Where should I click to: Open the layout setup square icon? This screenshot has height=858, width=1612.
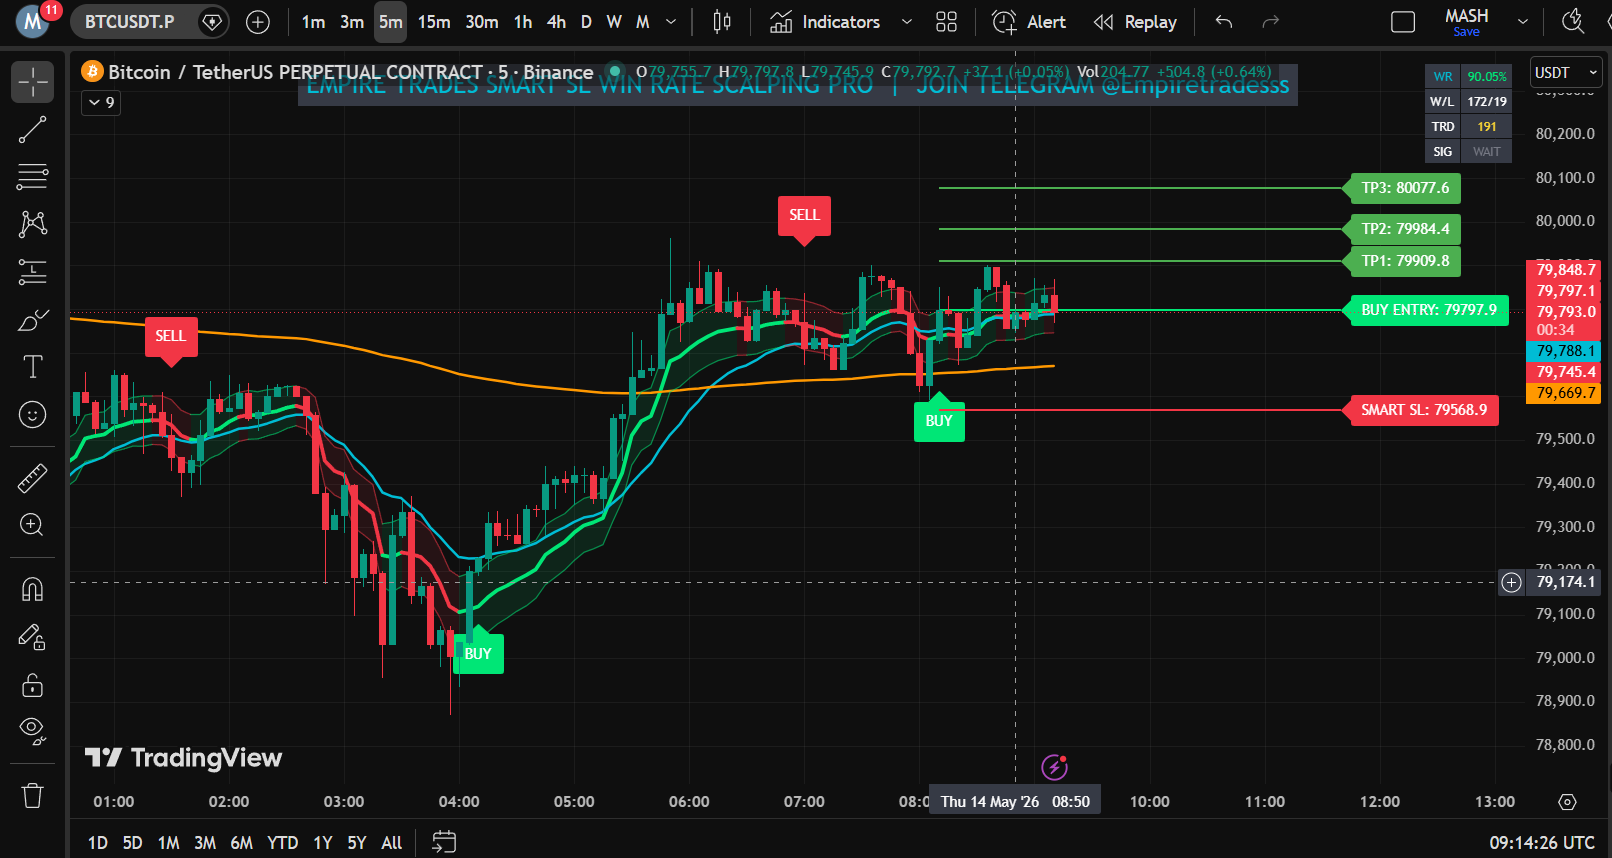click(x=1403, y=22)
